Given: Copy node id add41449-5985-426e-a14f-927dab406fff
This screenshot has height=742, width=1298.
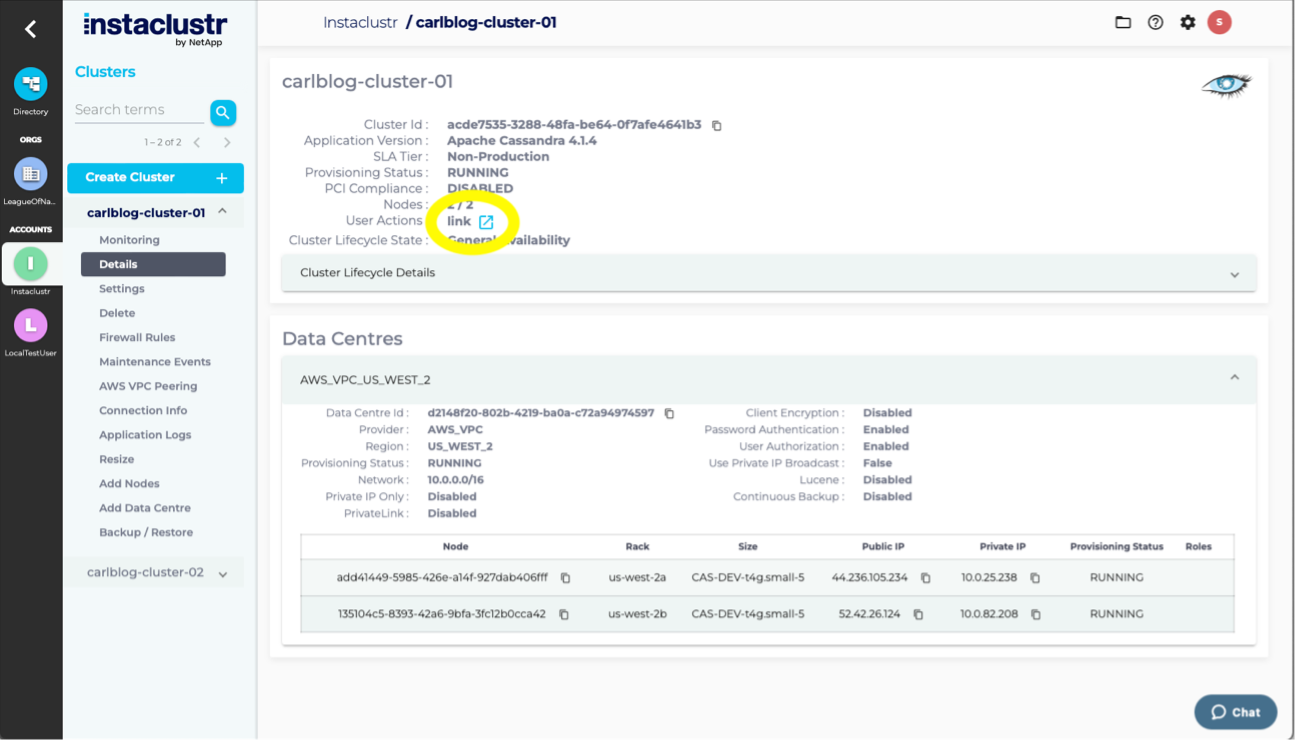Looking at the screenshot, I should [565, 578].
